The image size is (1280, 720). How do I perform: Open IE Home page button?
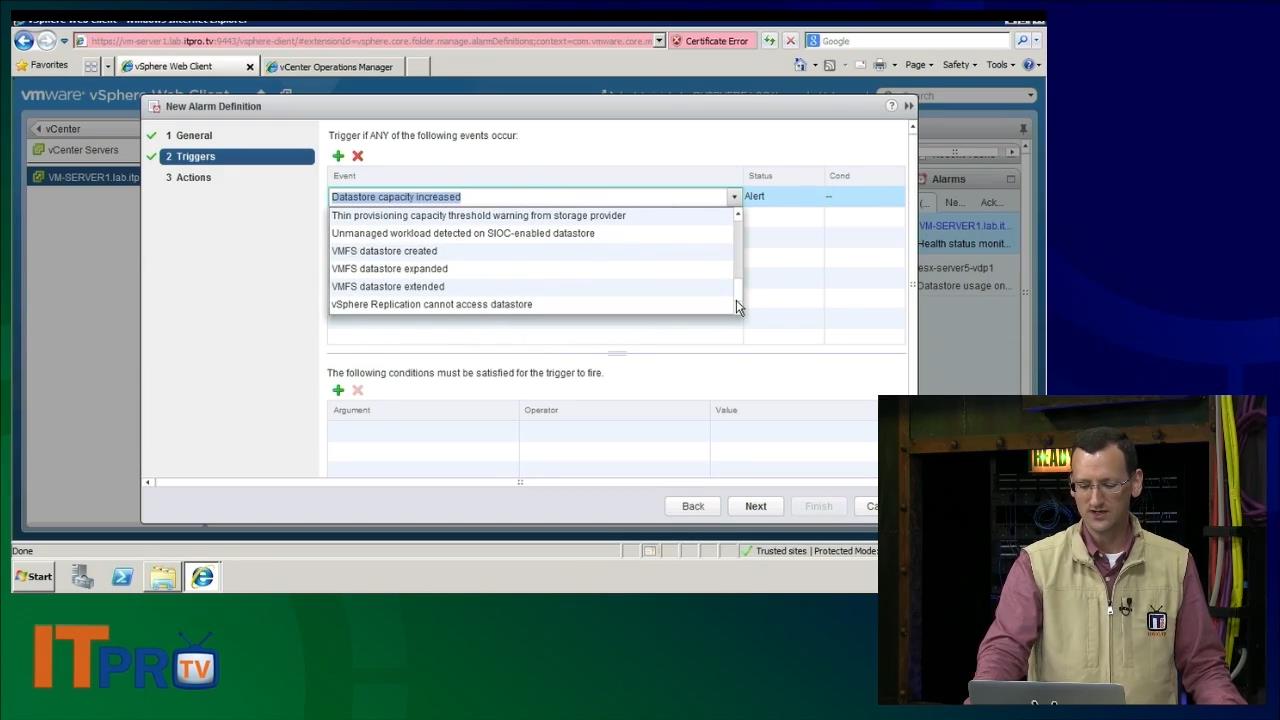(800, 65)
